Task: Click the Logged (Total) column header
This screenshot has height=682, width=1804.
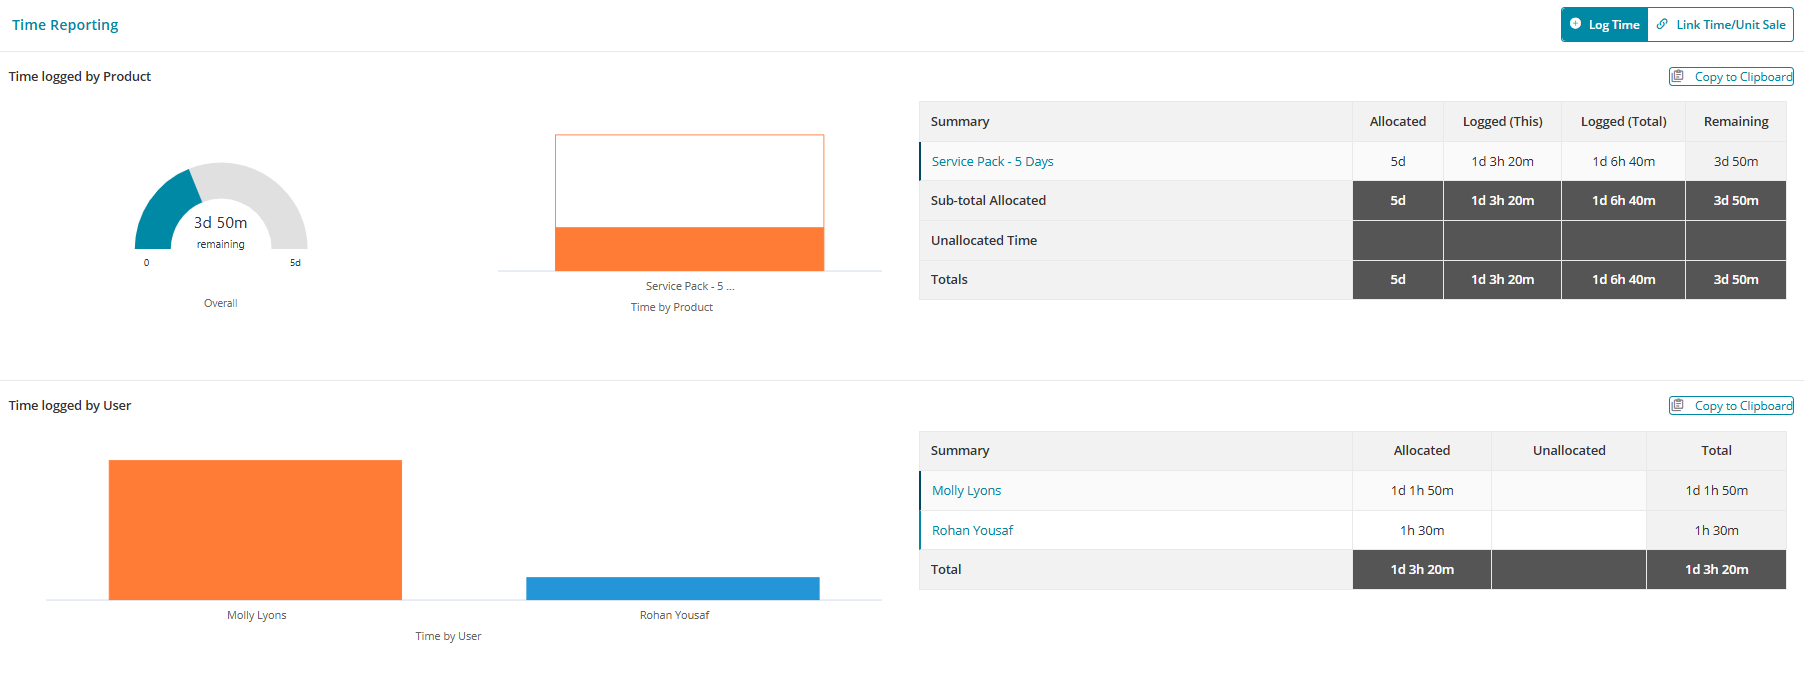Action: click(x=1623, y=122)
